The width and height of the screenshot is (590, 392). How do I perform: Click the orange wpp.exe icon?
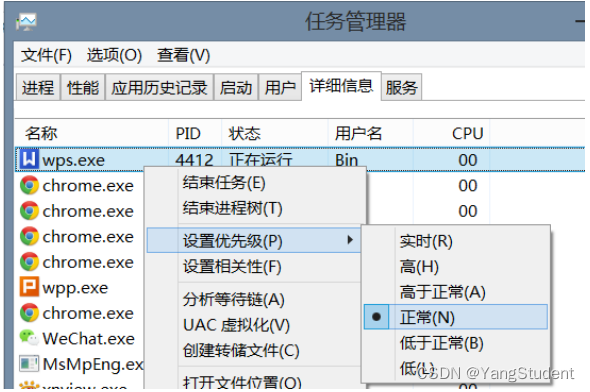29,287
